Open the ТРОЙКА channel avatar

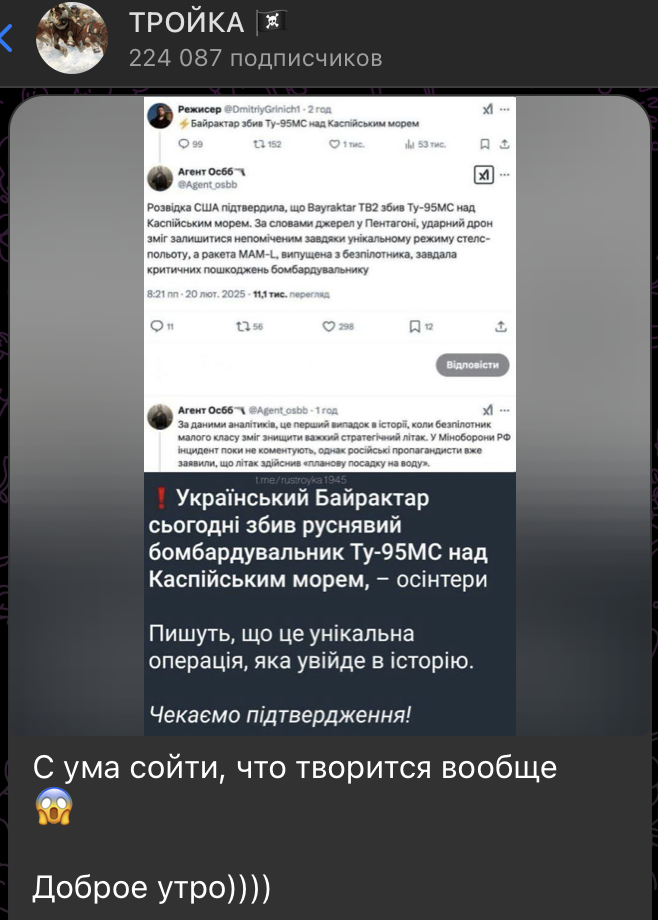point(72,38)
